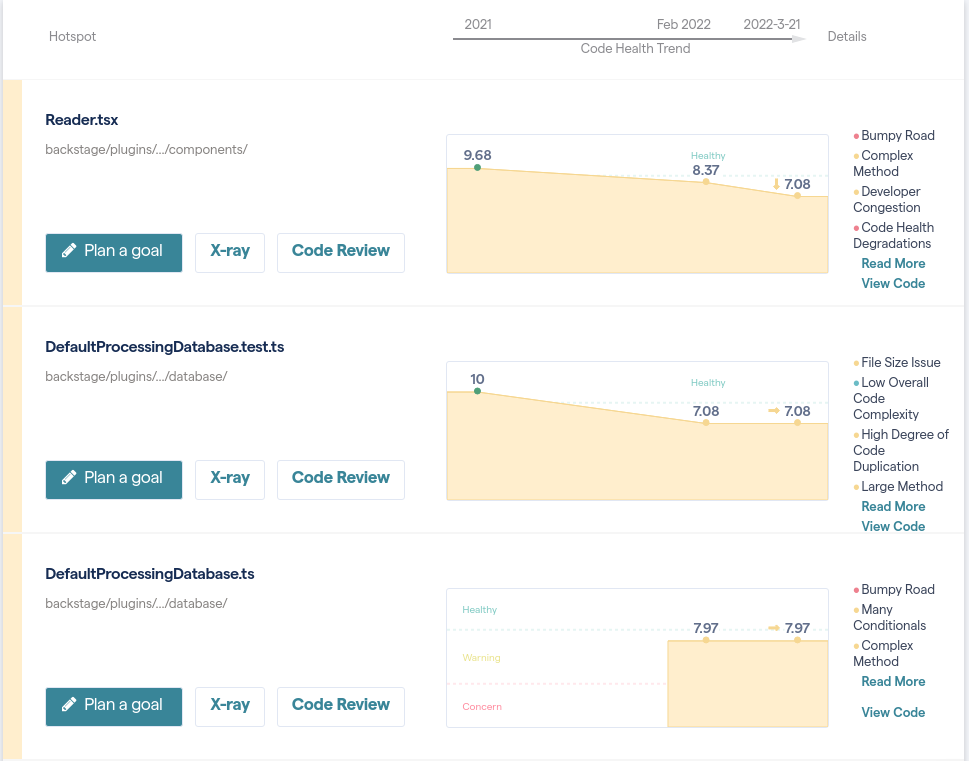Click View Code for Reader.tsx
969x761 pixels.
pyautogui.click(x=893, y=283)
